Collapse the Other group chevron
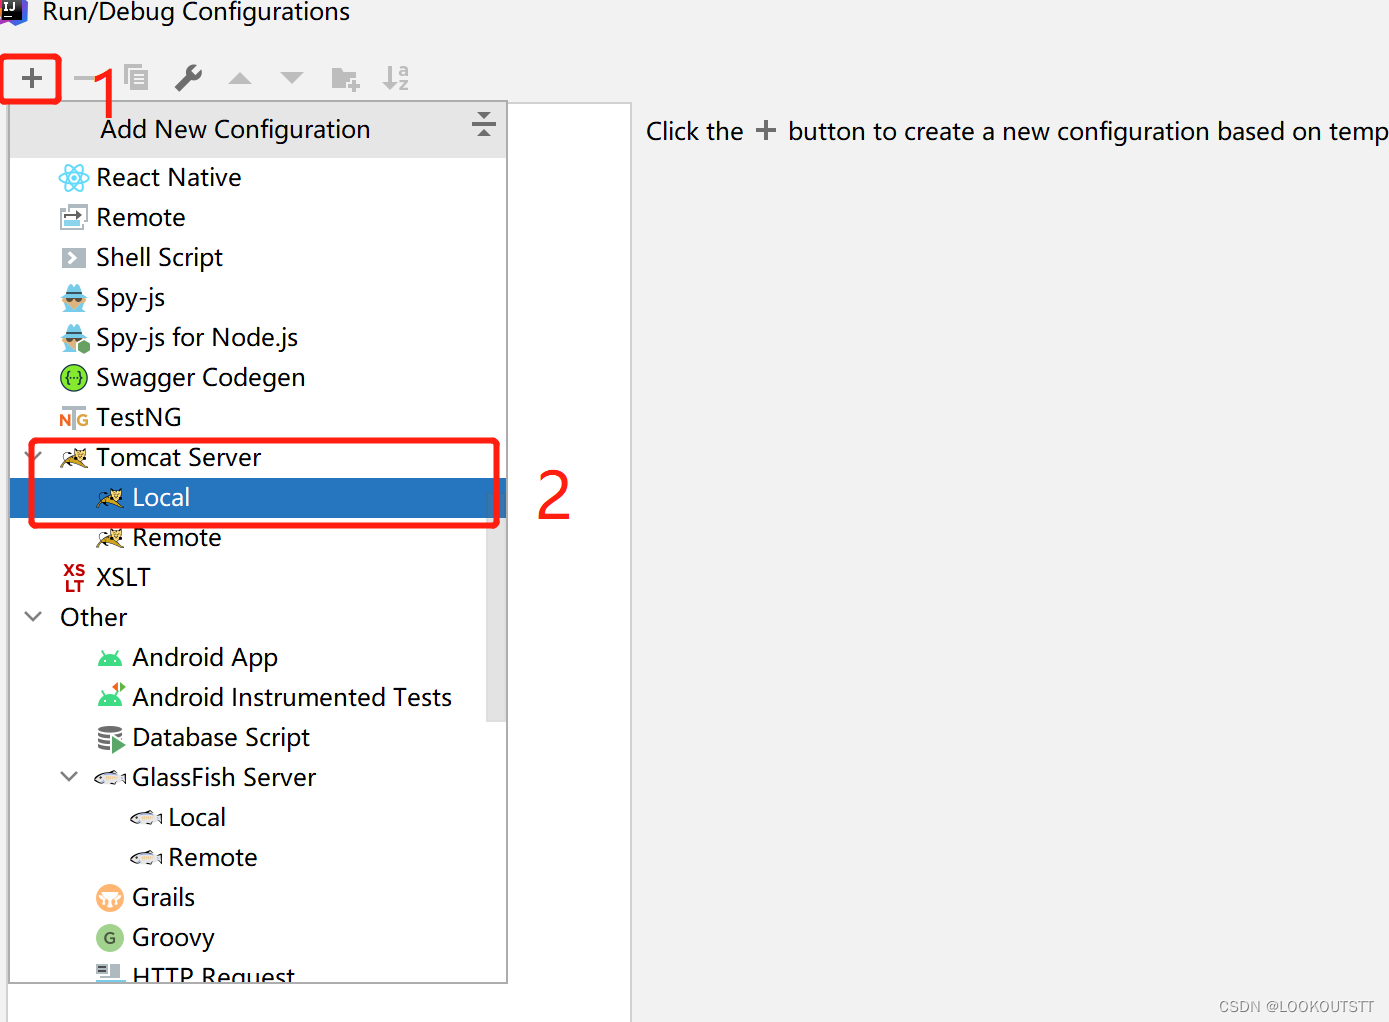 pos(33,617)
